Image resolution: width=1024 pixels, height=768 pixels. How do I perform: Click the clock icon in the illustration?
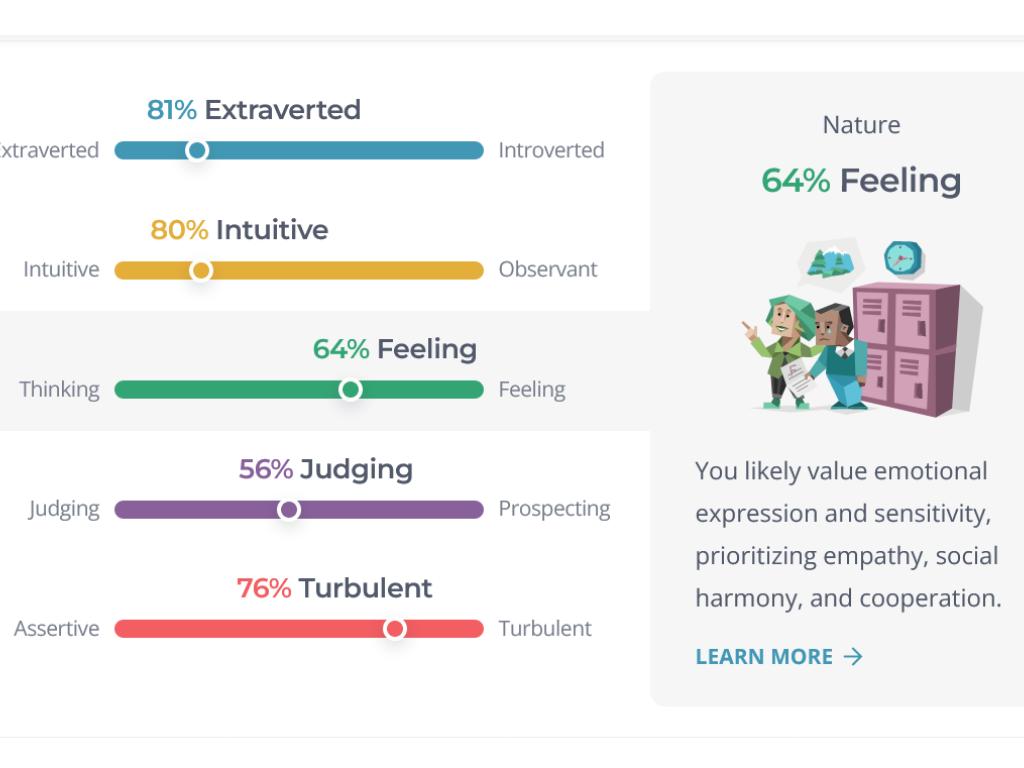(x=903, y=258)
